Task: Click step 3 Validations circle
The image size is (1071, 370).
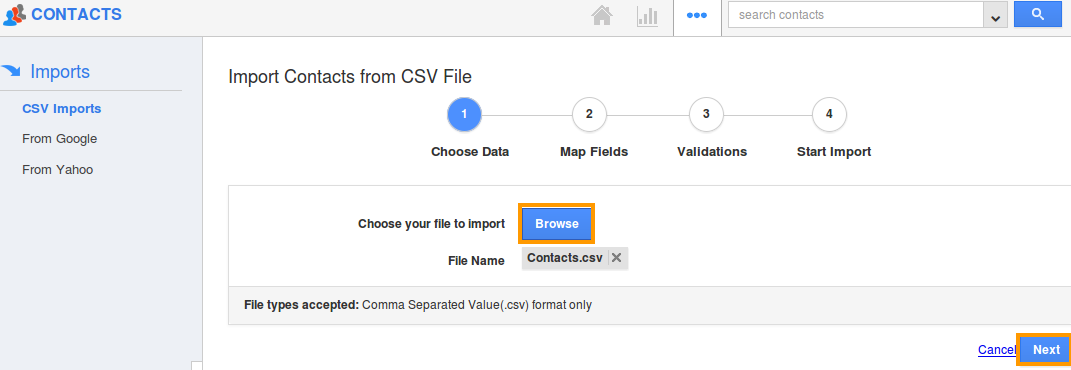Action: pyautogui.click(x=706, y=115)
